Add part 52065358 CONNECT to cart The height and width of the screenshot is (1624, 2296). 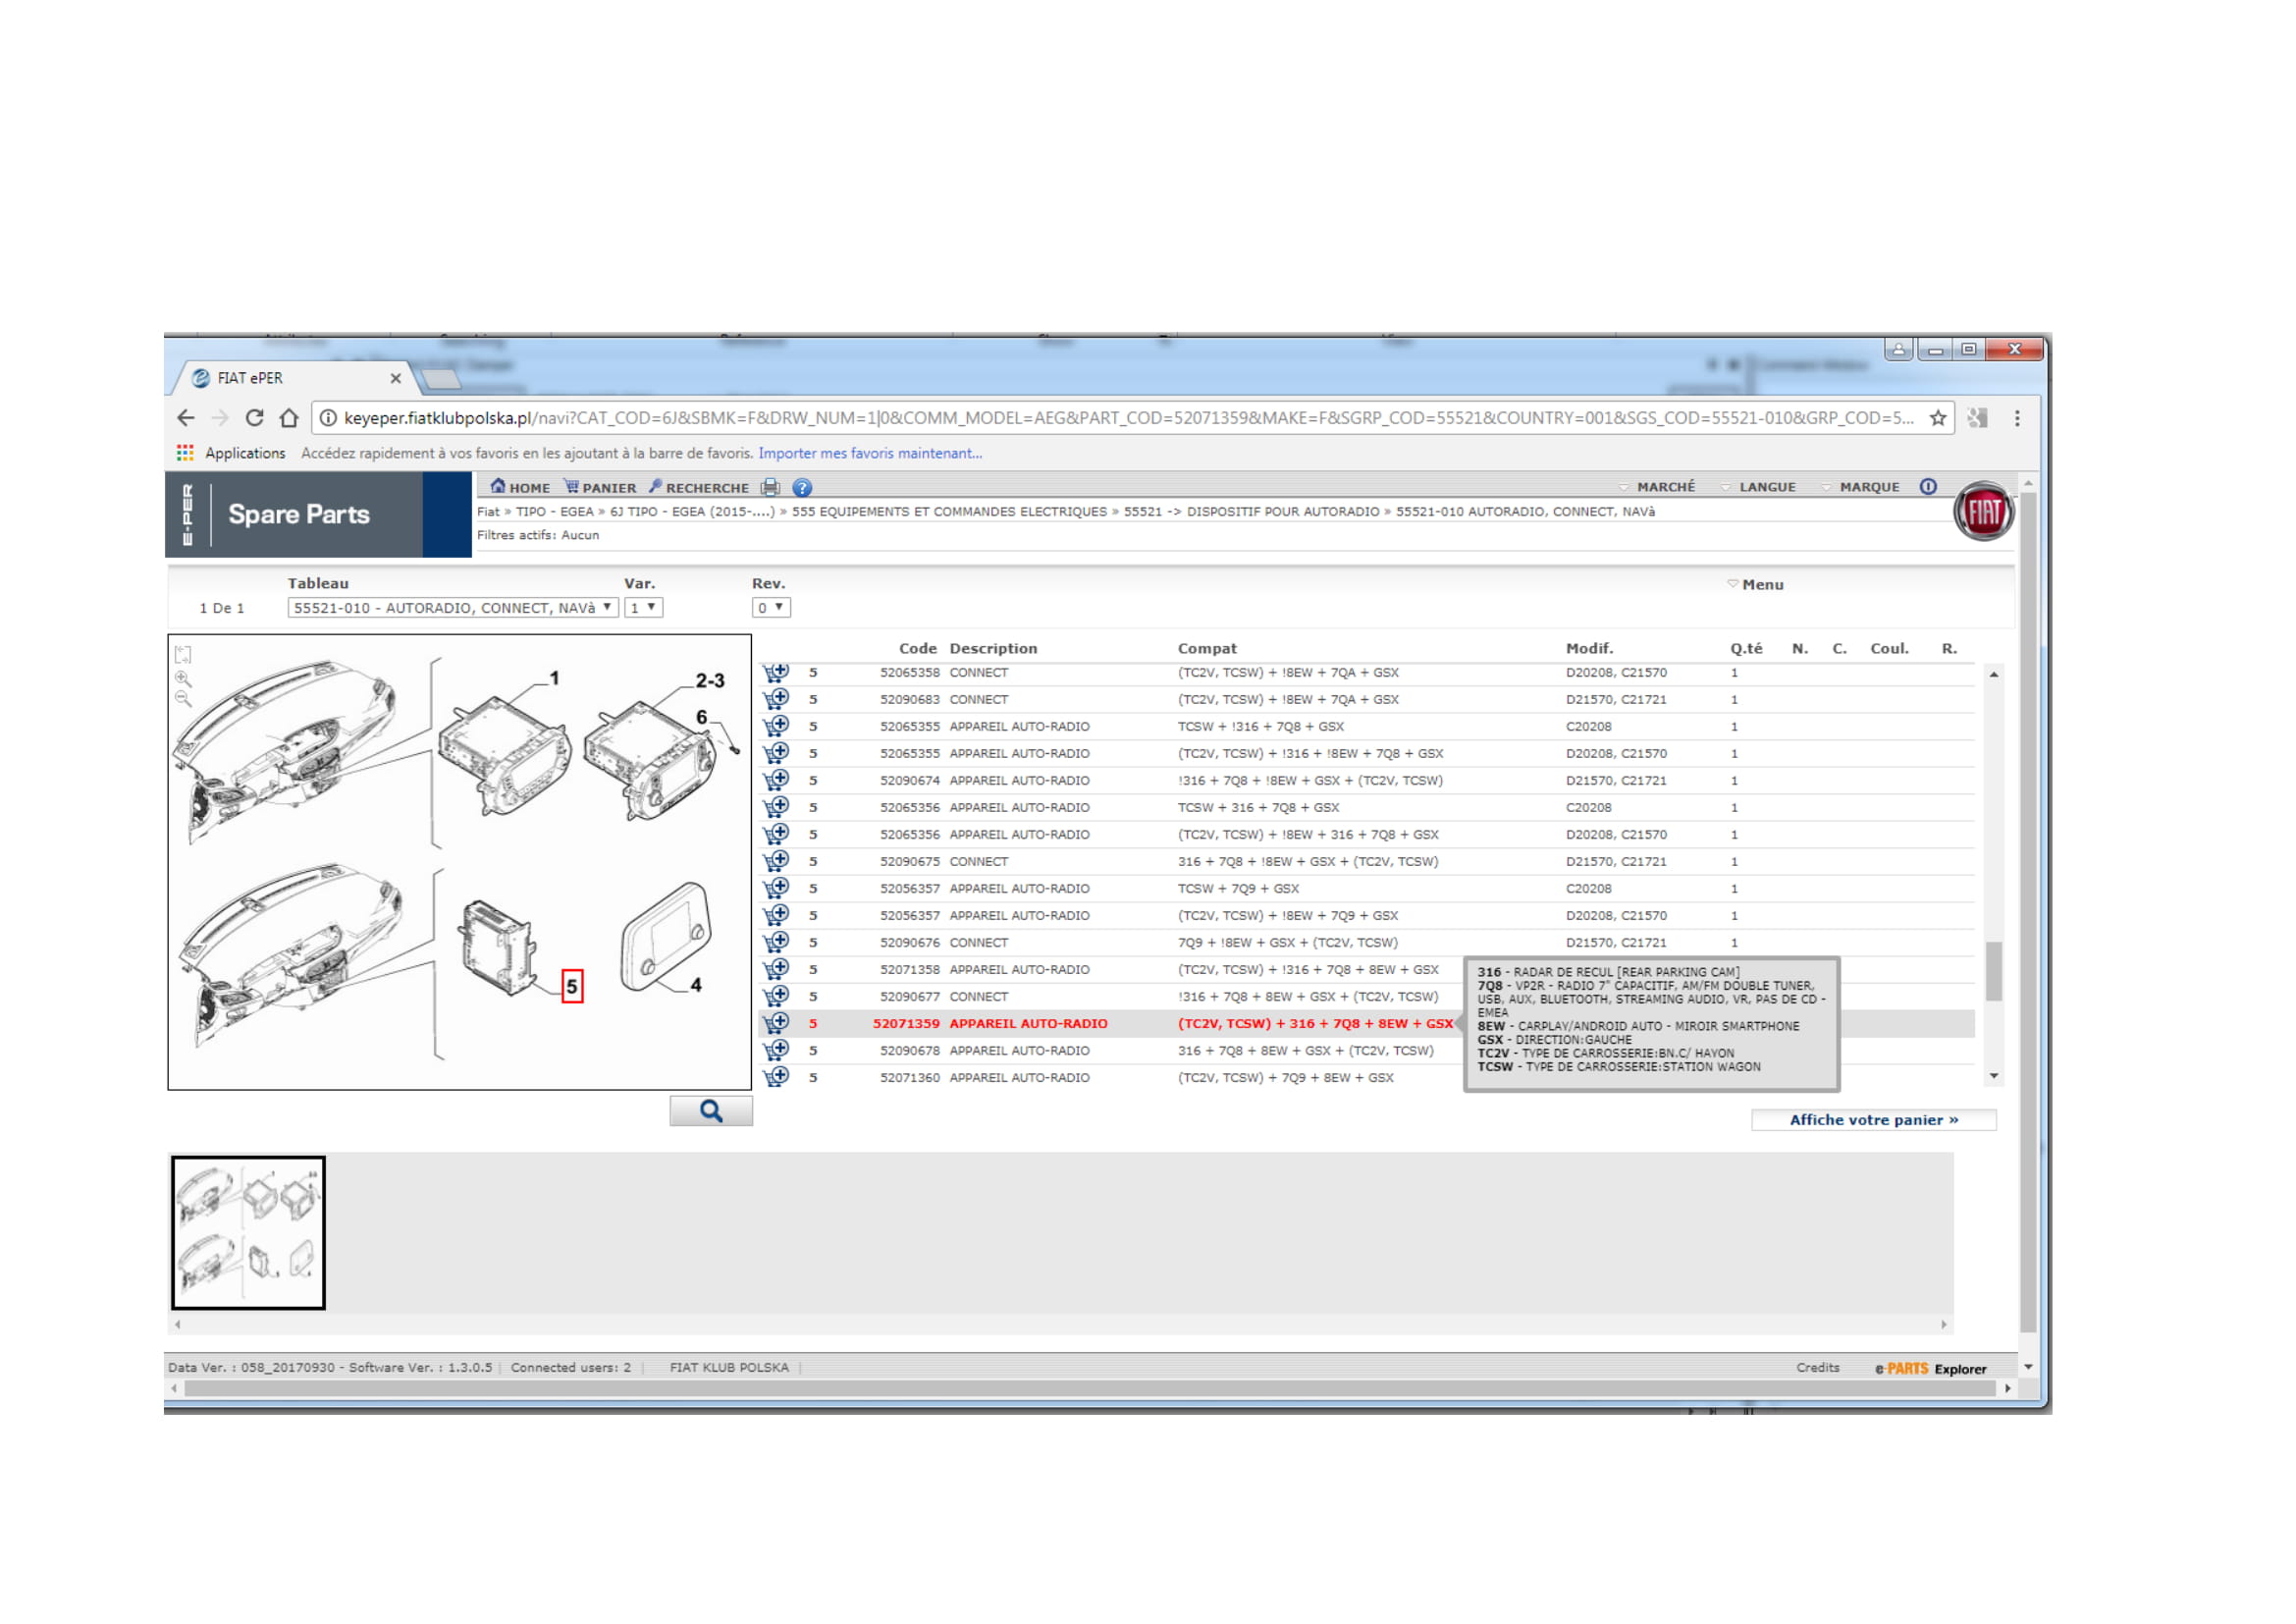click(x=776, y=672)
